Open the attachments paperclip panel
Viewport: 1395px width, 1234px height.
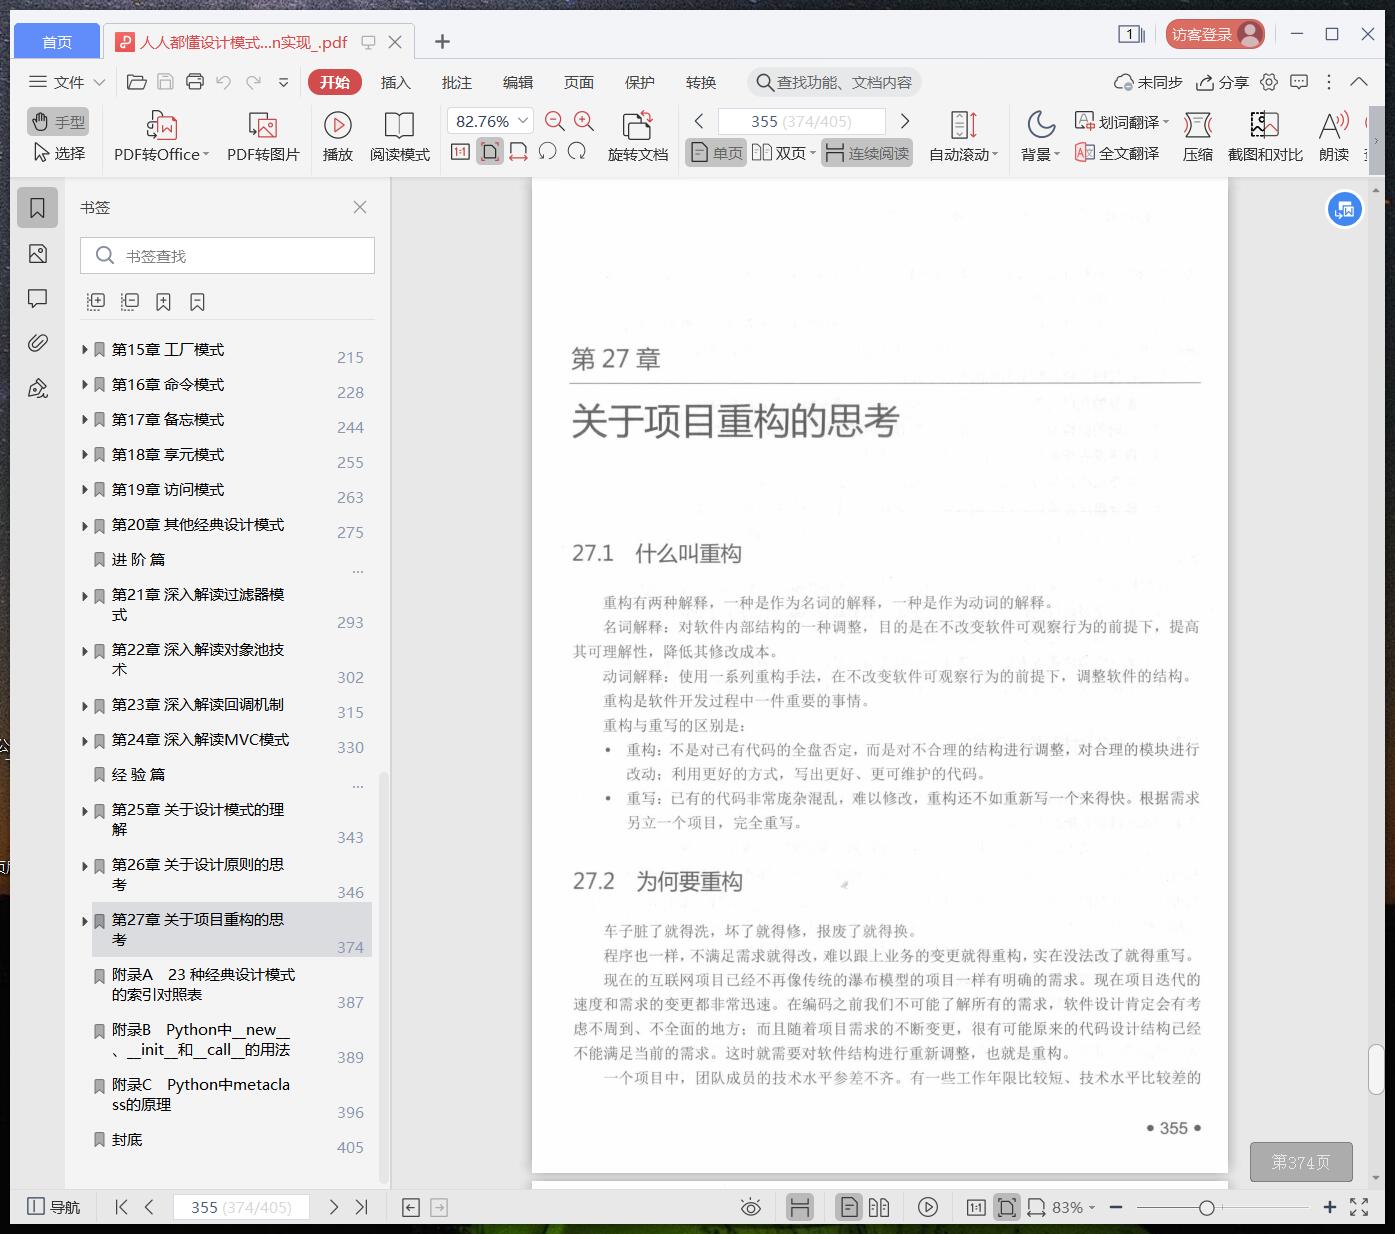coord(38,343)
